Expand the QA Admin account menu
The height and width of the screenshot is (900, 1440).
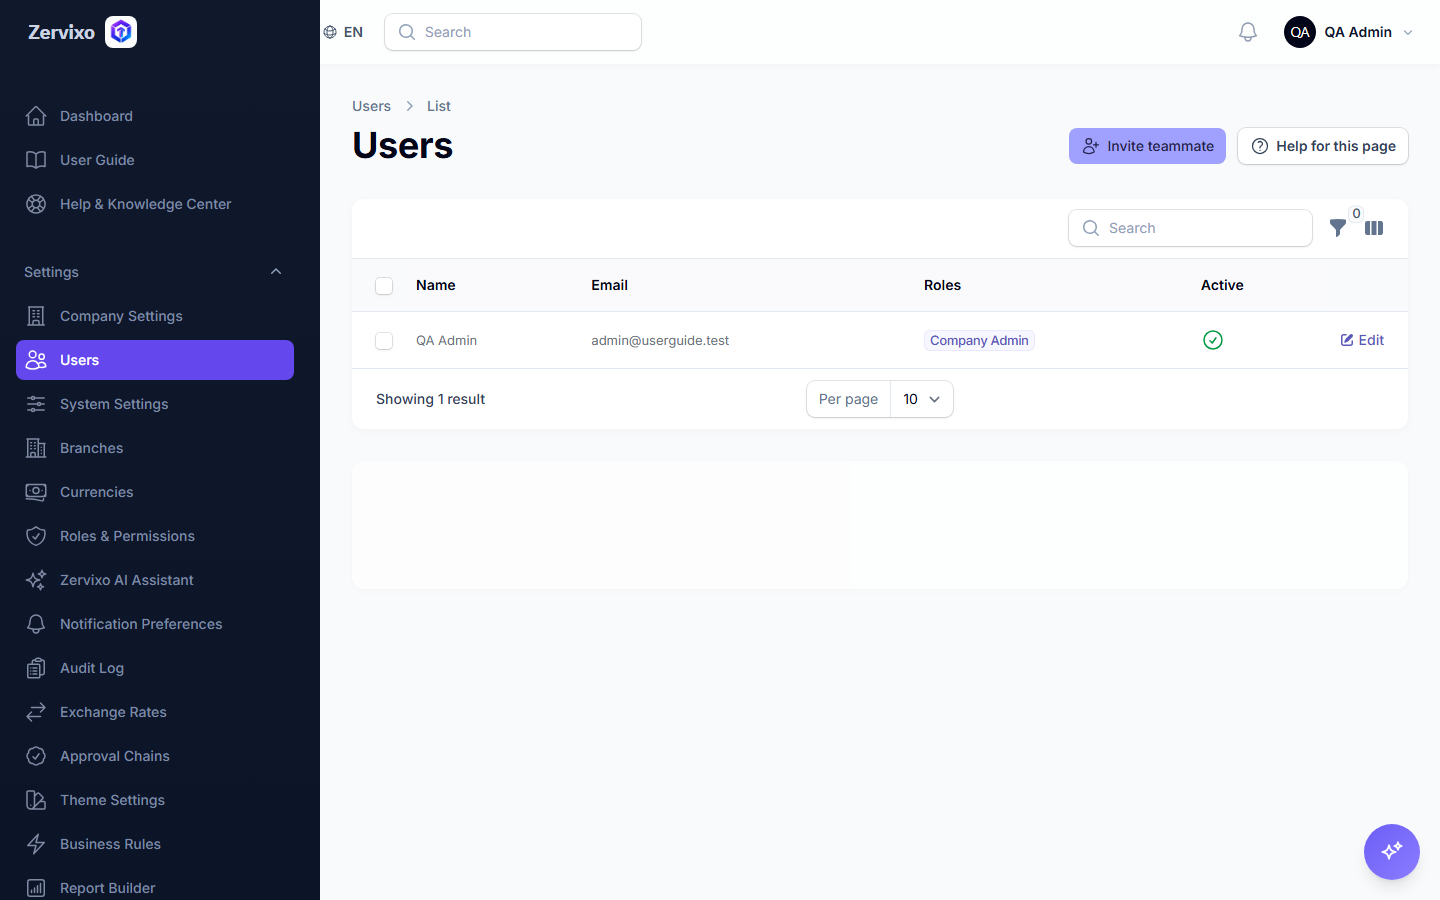[x=1349, y=32]
